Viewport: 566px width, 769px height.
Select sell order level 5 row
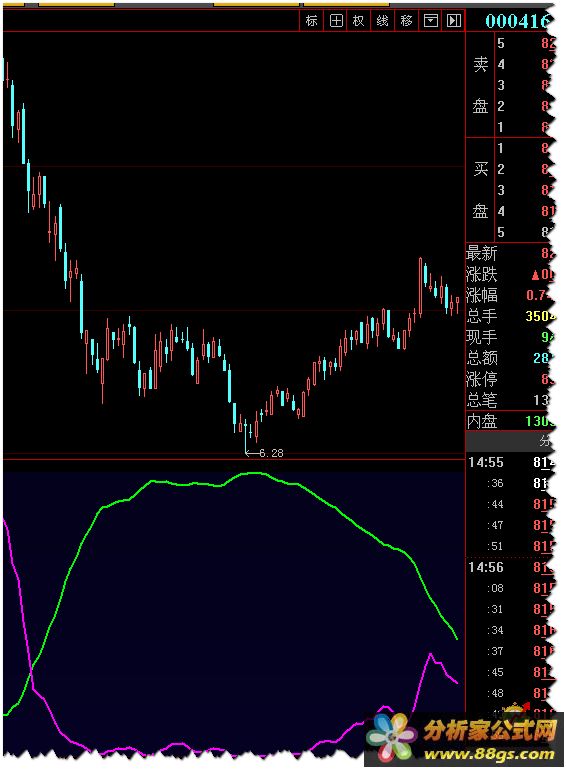coord(525,43)
